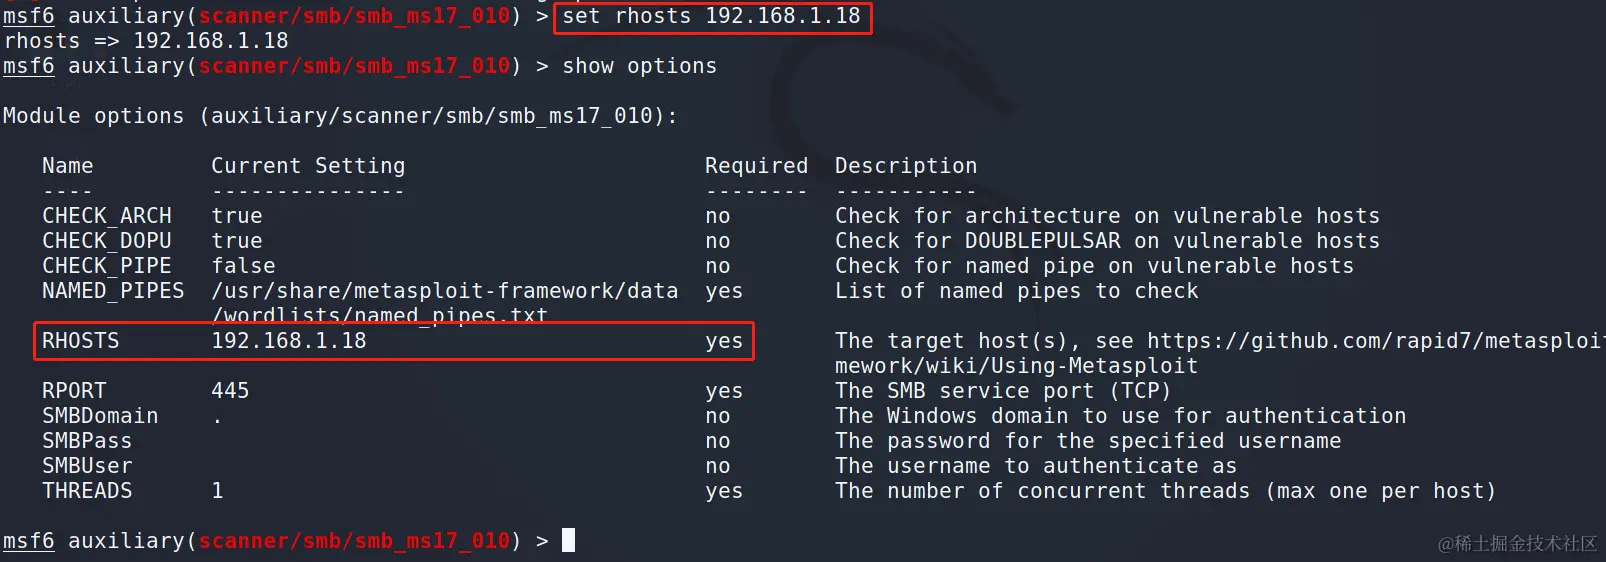
Task: Place cursor at the terminal cursor block
Action: pos(568,540)
